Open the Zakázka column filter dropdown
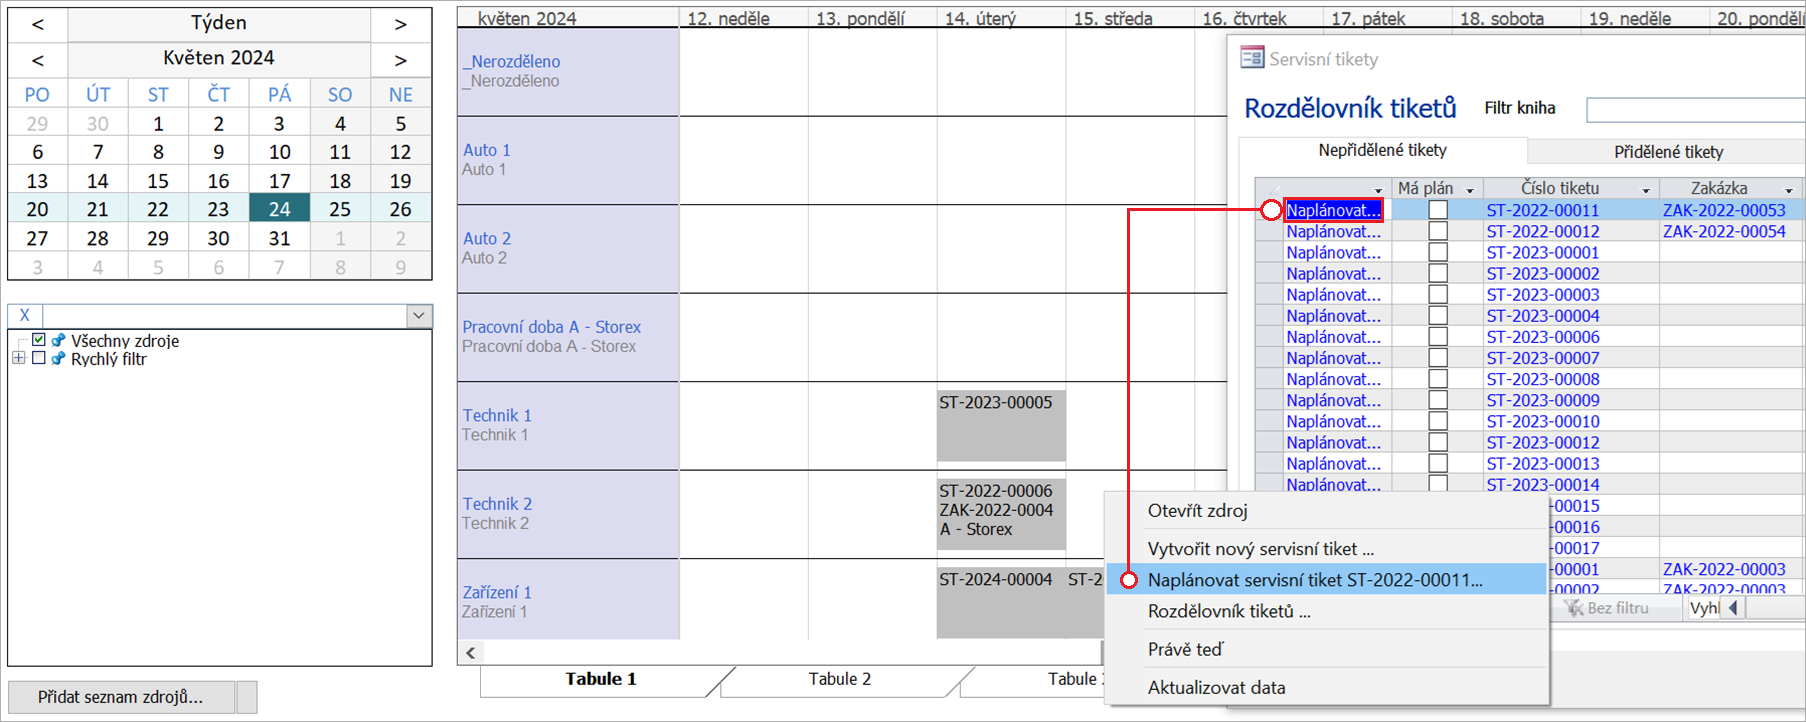The image size is (1806, 722). click(x=1789, y=190)
